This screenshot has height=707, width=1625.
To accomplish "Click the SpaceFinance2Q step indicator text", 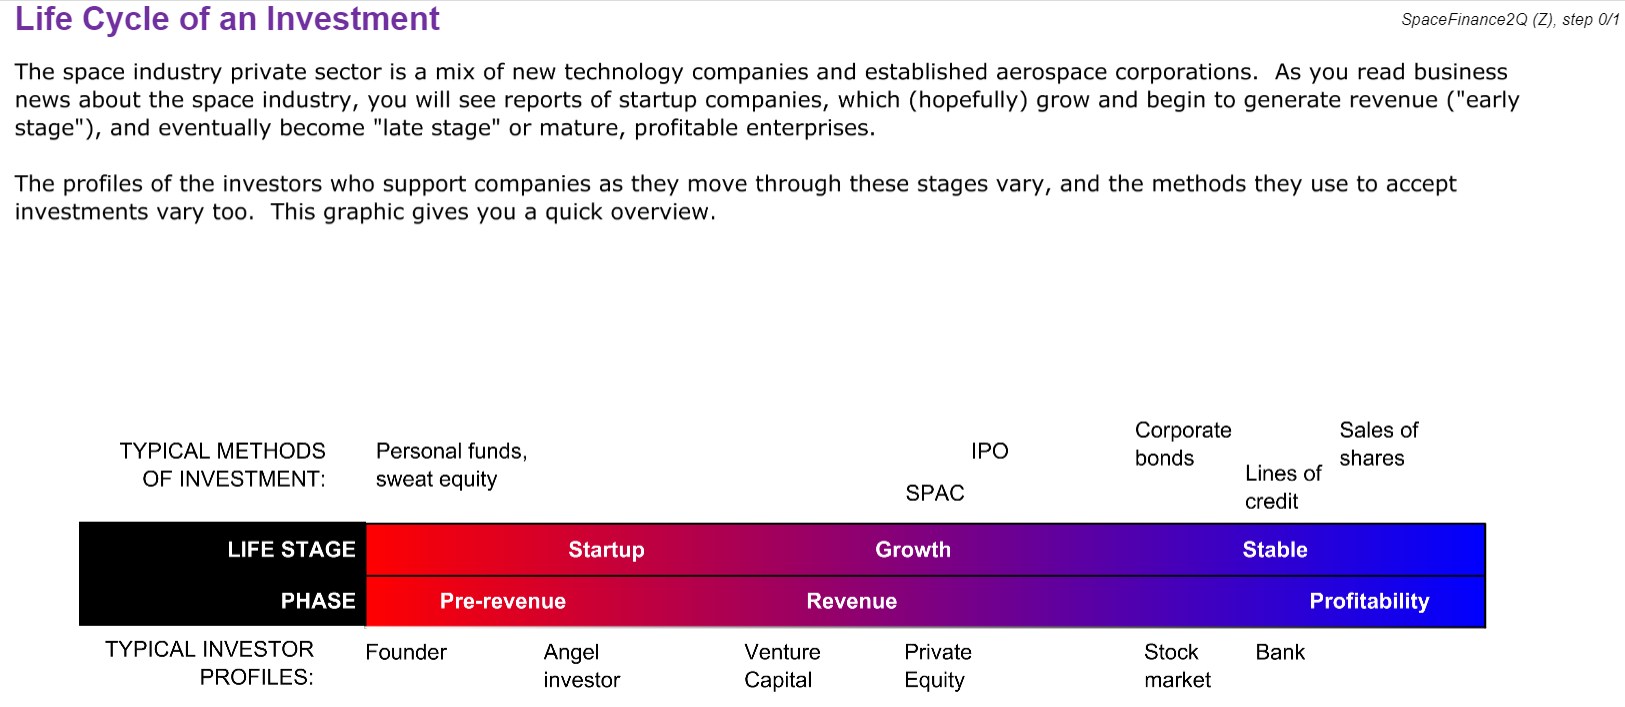I will (1509, 19).
